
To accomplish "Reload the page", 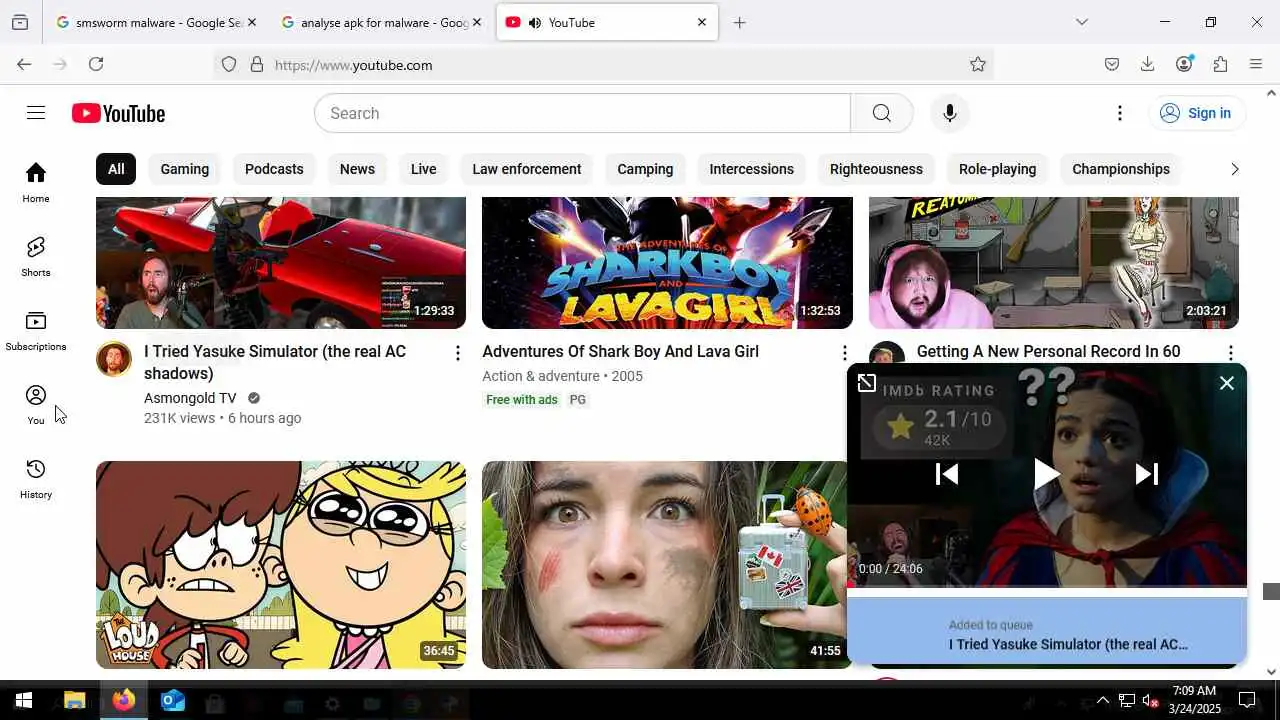I will 96,64.
